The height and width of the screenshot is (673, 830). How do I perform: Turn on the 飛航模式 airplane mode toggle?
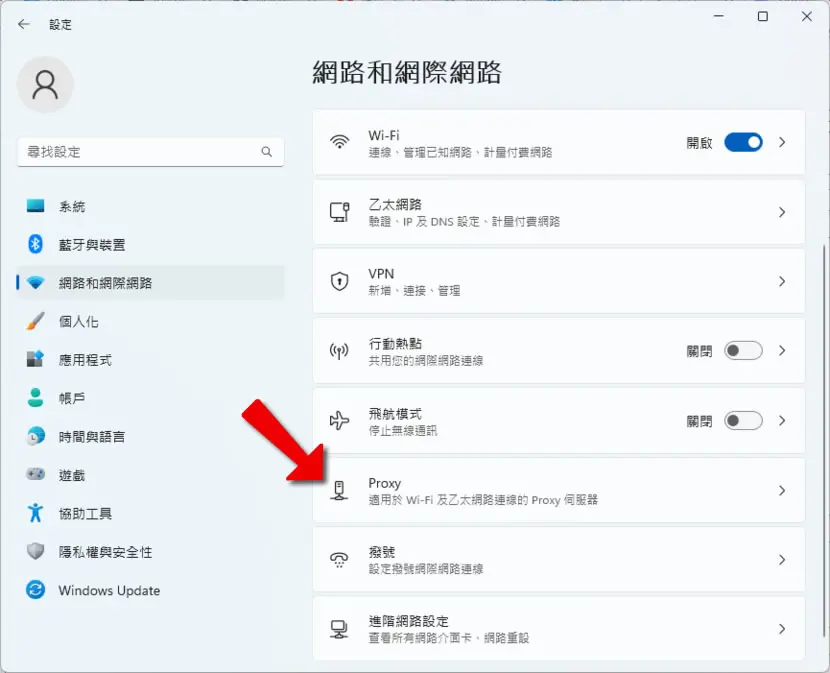click(x=743, y=420)
